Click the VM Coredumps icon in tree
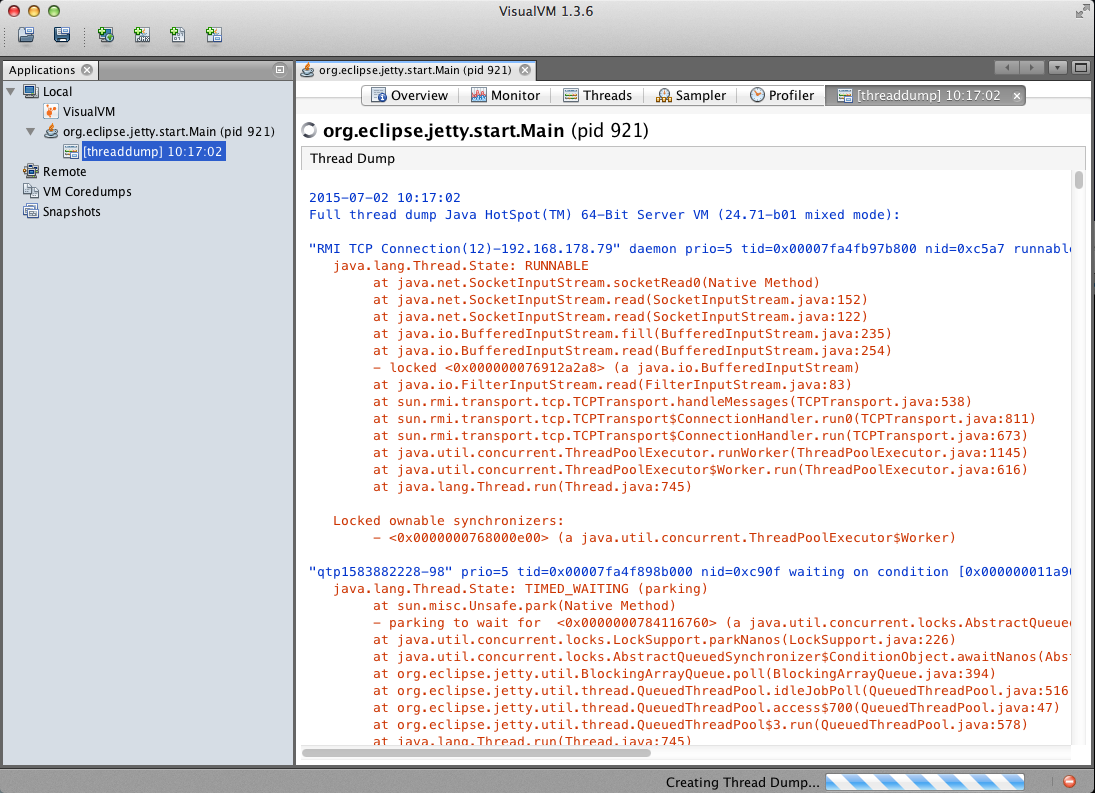 [31, 191]
